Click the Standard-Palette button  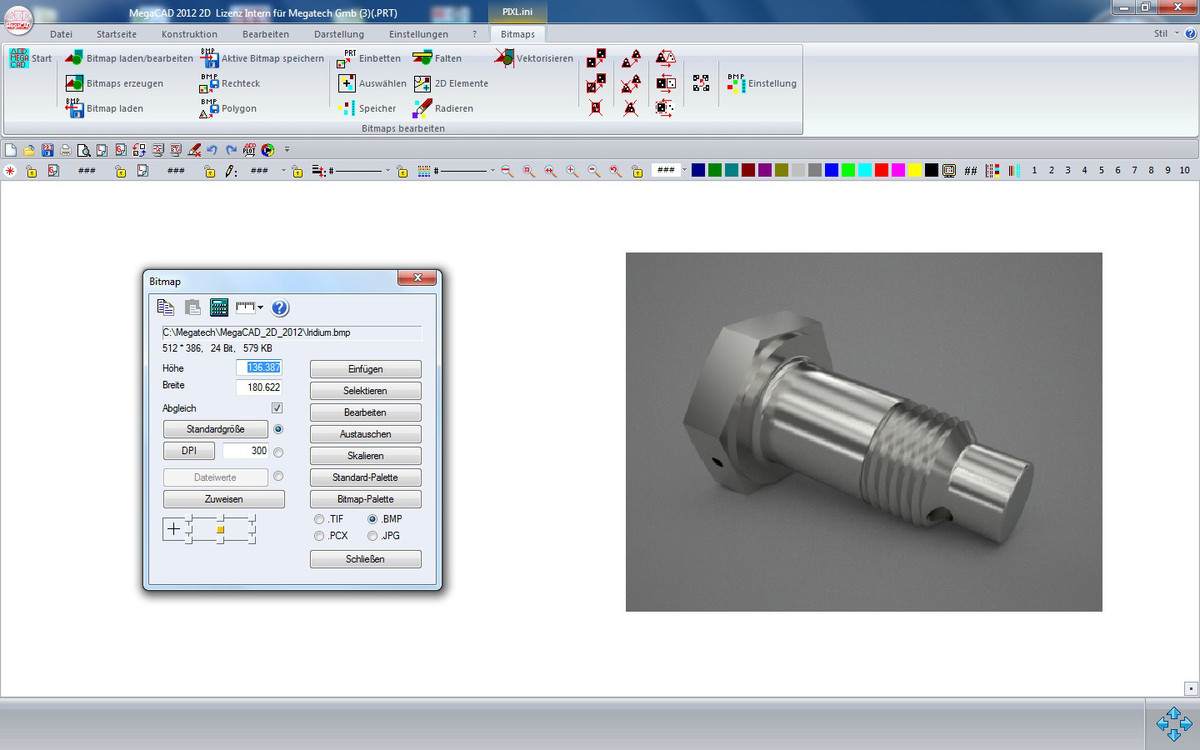pos(365,477)
